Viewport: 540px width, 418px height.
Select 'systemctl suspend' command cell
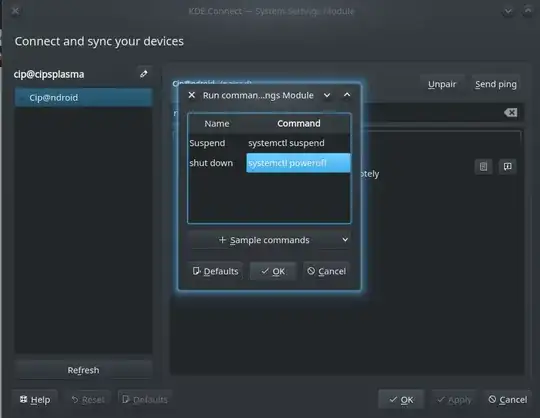coord(298,143)
